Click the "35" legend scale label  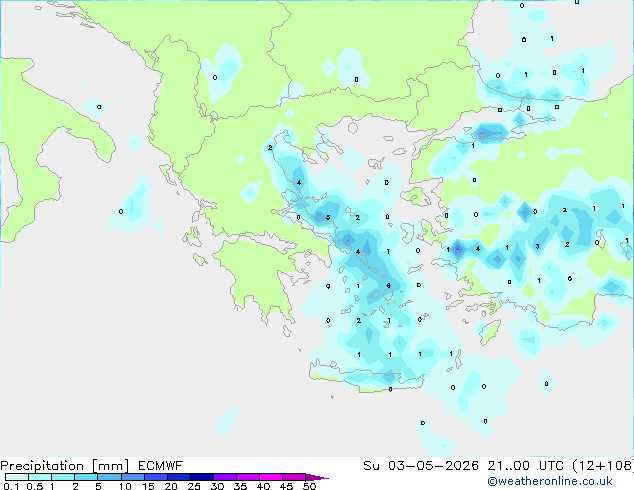(x=240, y=486)
